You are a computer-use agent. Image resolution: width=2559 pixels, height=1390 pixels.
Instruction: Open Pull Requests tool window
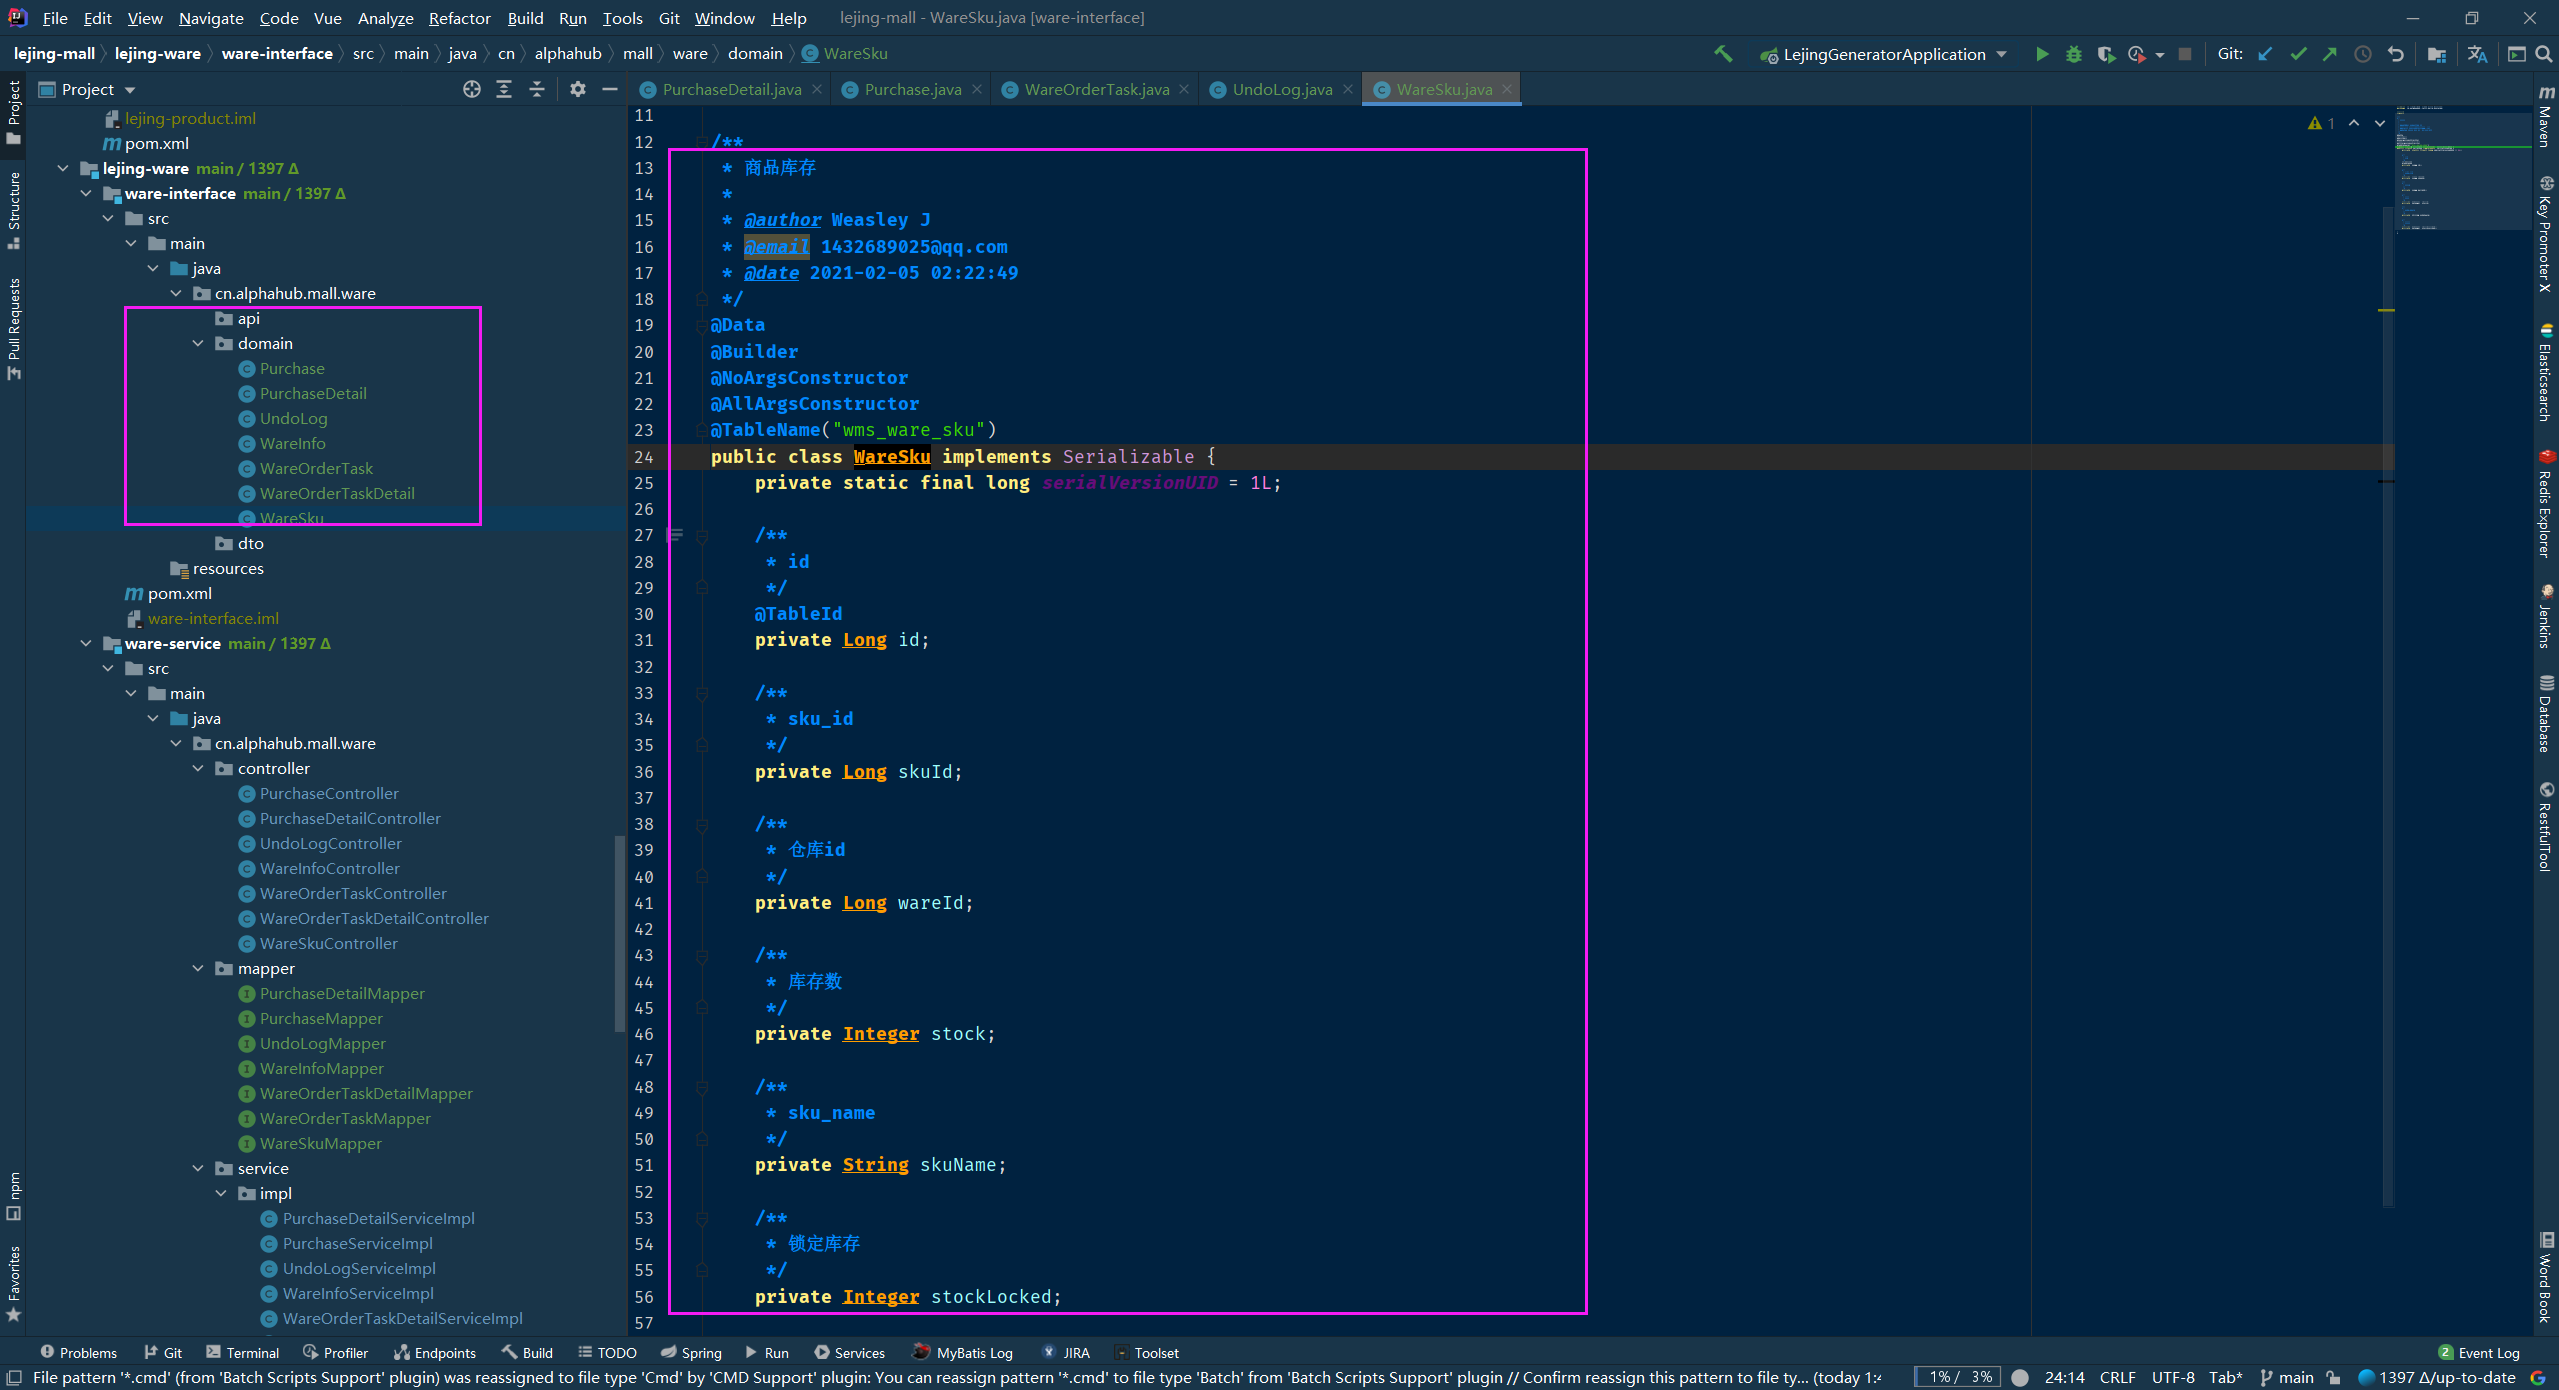[13, 329]
